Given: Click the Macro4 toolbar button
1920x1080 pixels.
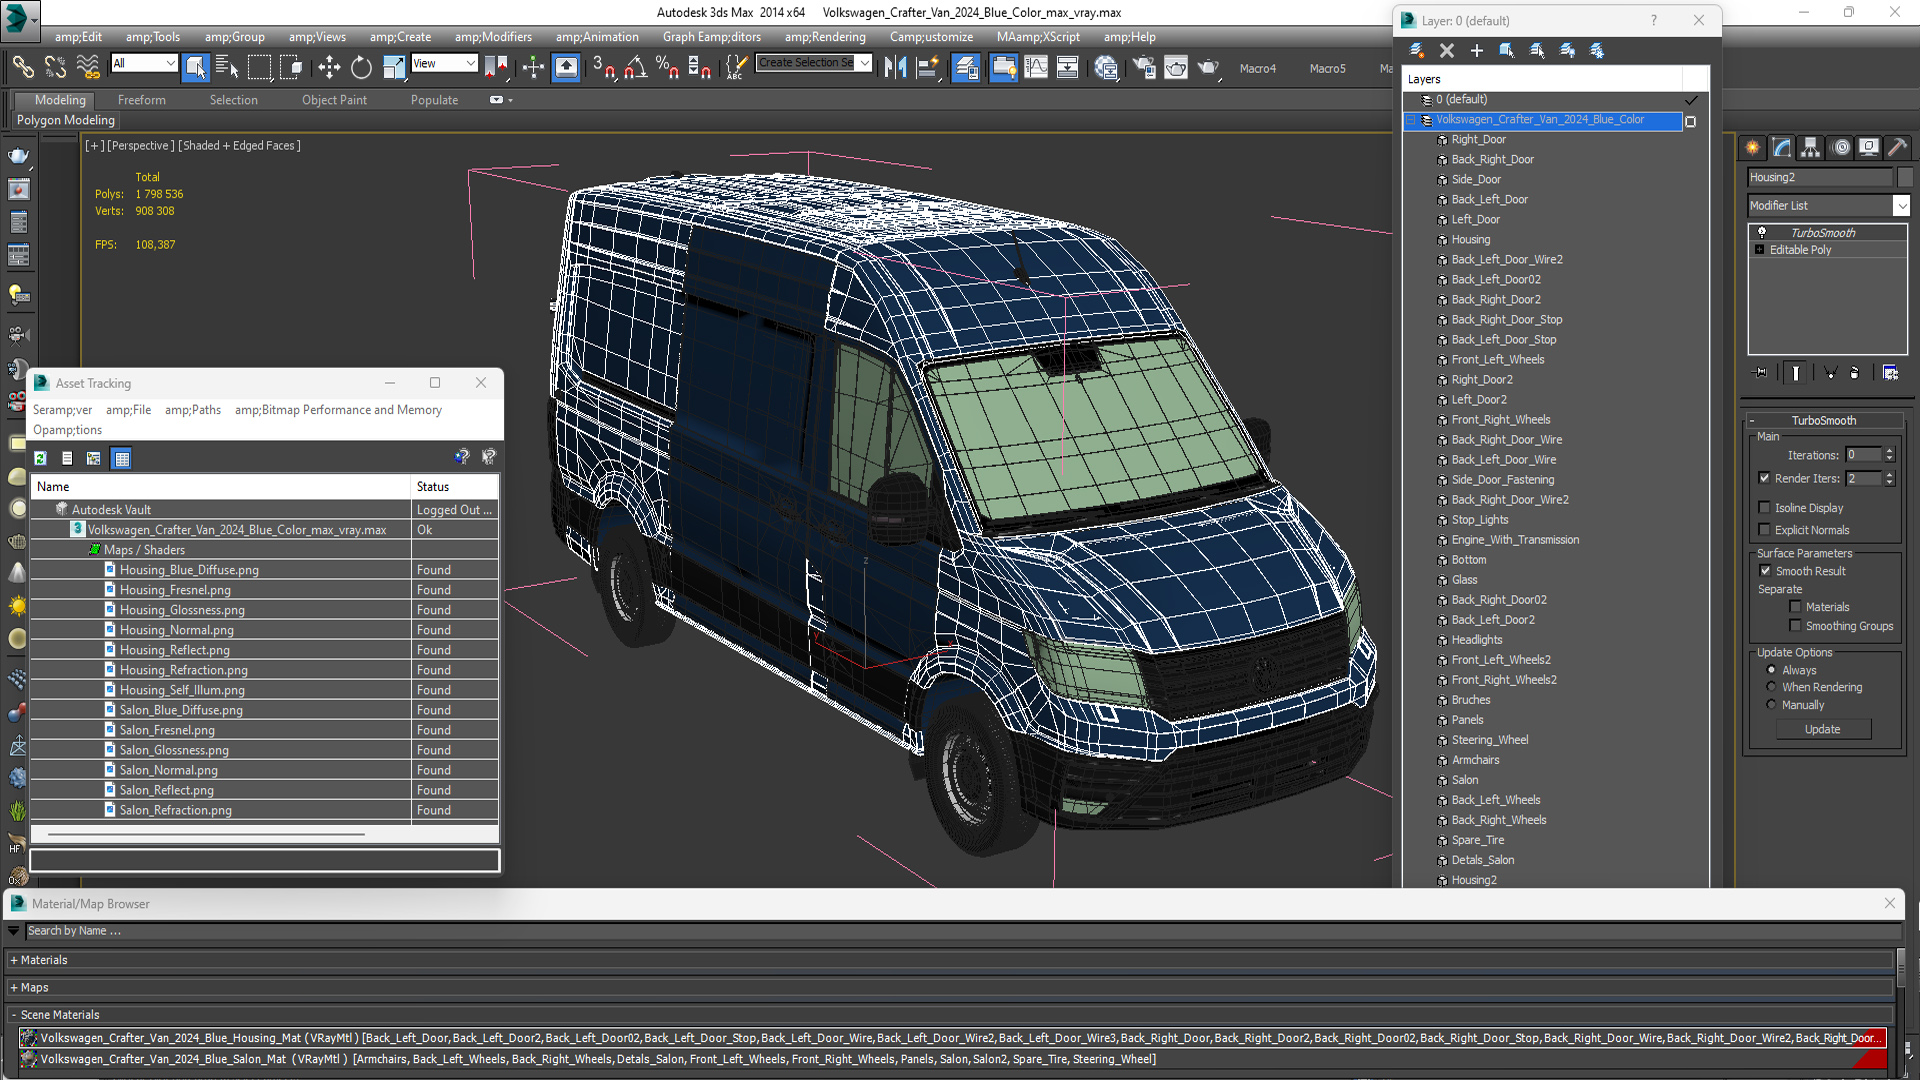Looking at the screenshot, I should [1258, 68].
